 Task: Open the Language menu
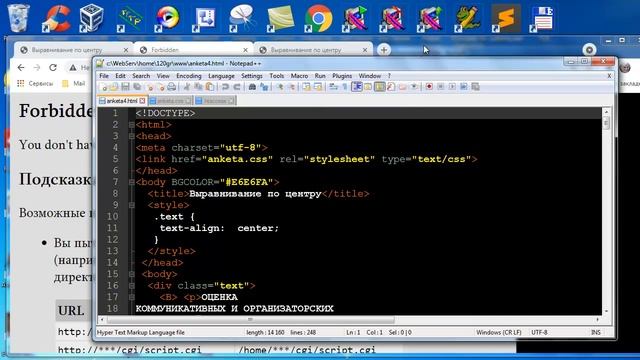click(221, 76)
